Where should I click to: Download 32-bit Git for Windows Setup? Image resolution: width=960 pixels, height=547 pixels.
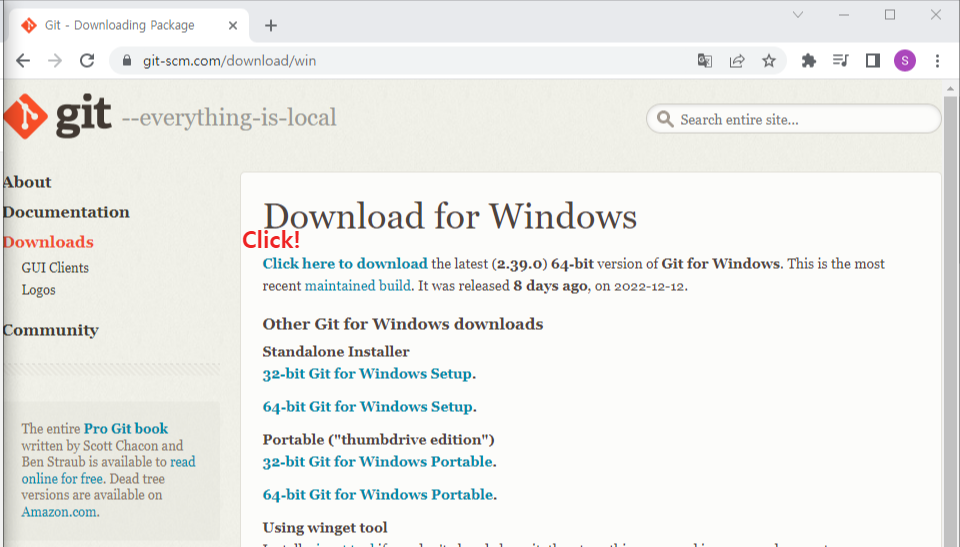pos(367,374)
